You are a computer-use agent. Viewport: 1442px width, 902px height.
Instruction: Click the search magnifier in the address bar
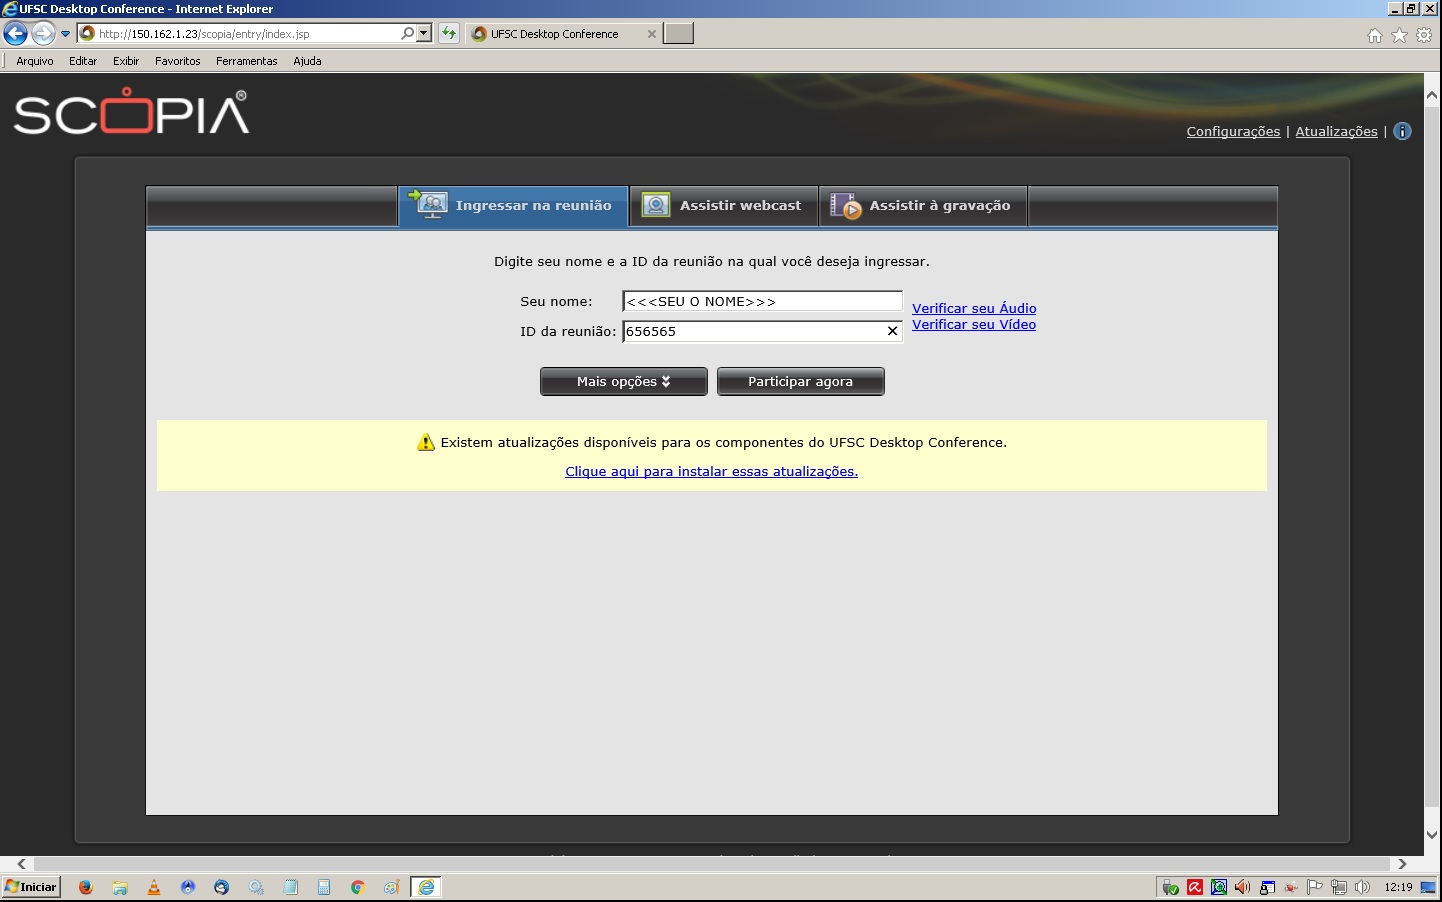[x=408, y=33]
